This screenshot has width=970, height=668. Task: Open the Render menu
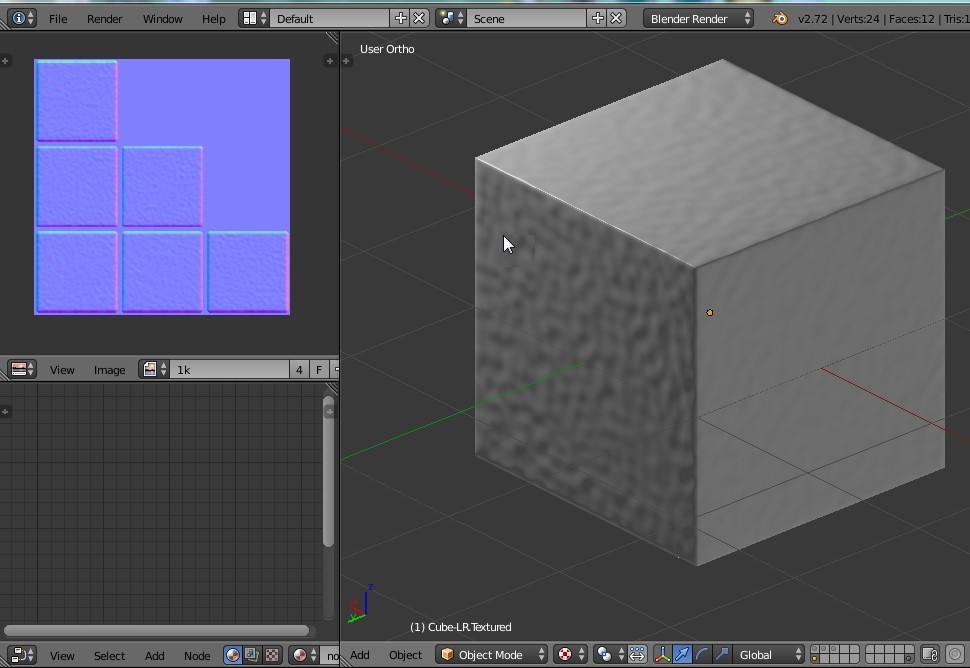click(x=104, y=18)
